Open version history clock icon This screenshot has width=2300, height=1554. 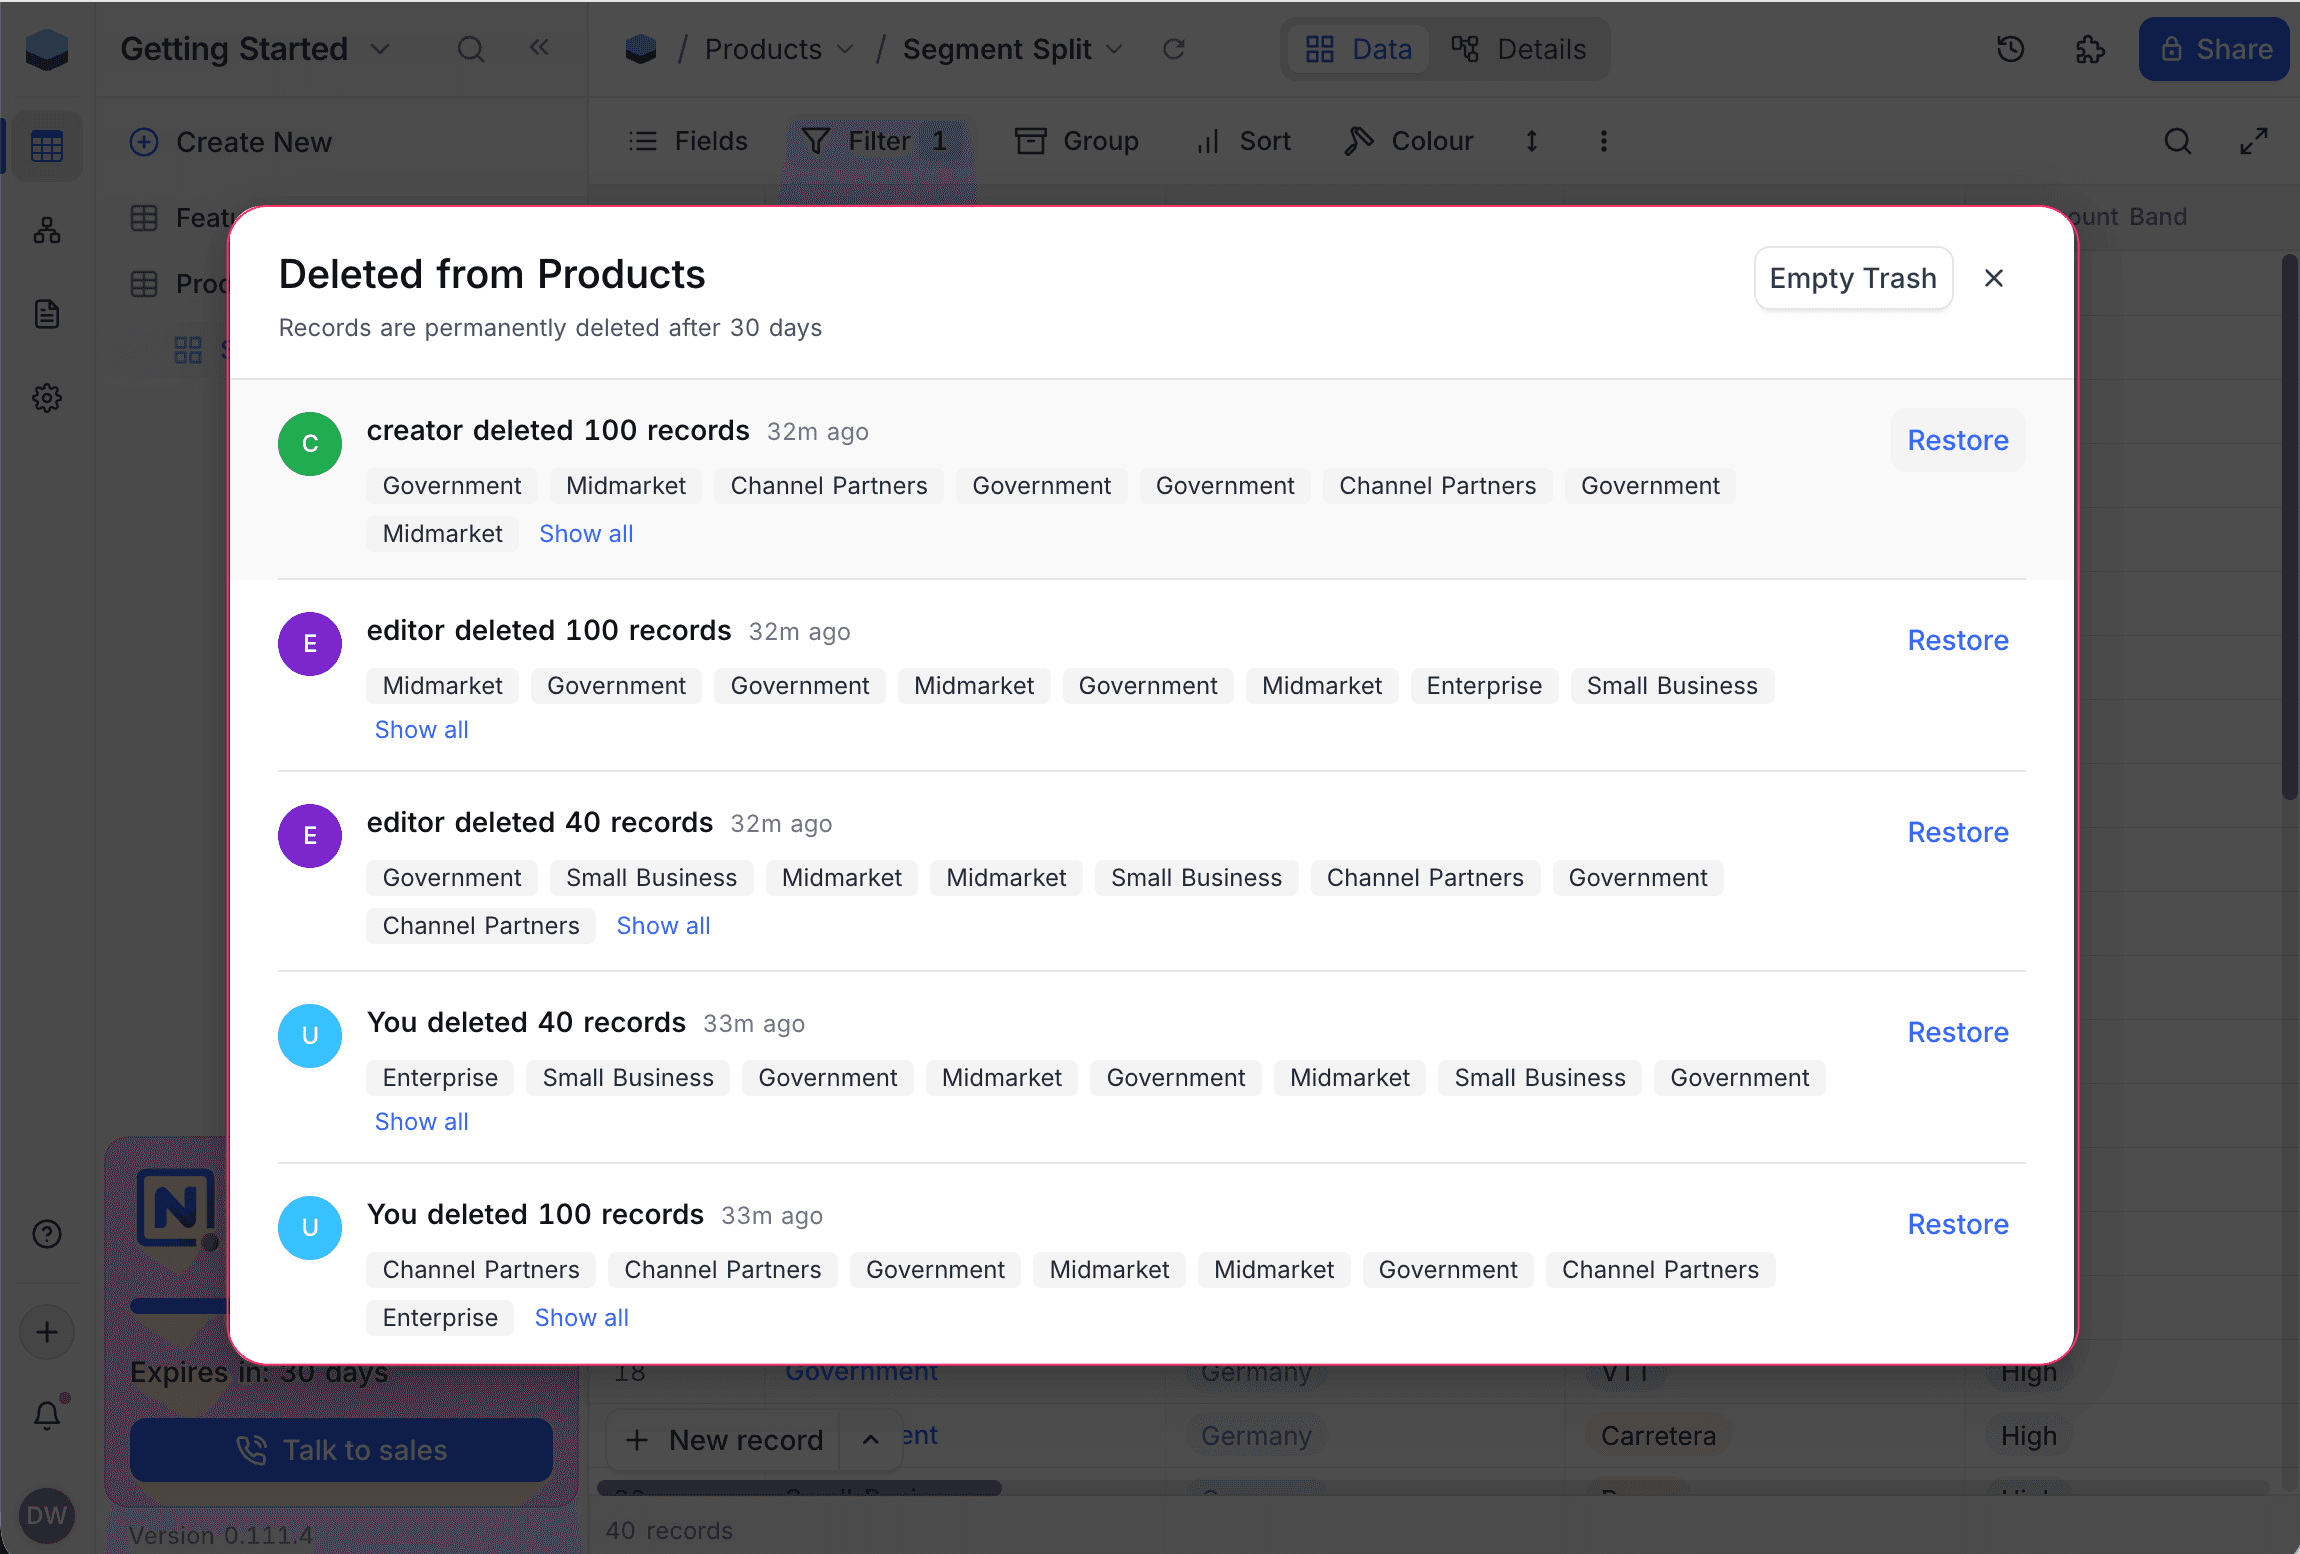2010,48
